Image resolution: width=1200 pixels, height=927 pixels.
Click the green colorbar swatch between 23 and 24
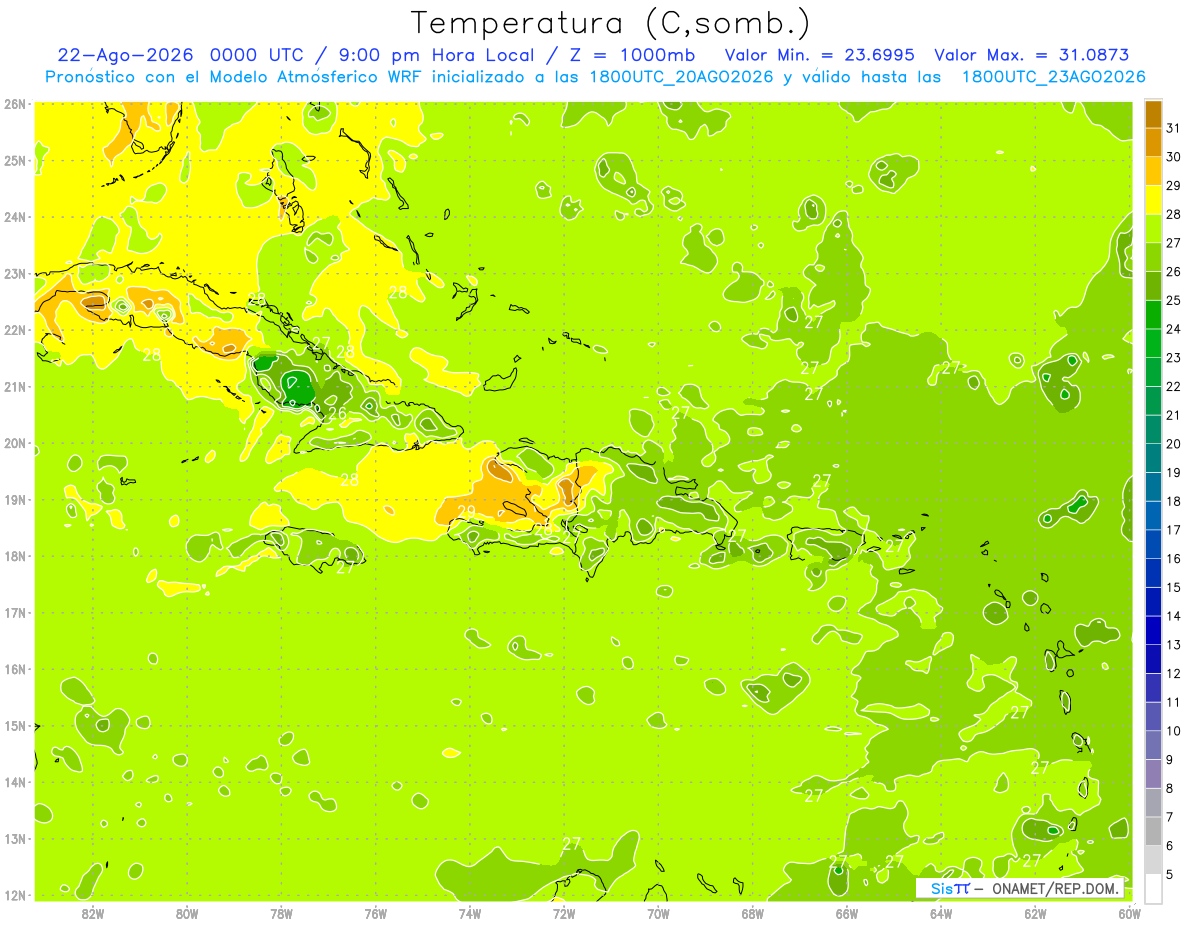tap(1153, 344)
